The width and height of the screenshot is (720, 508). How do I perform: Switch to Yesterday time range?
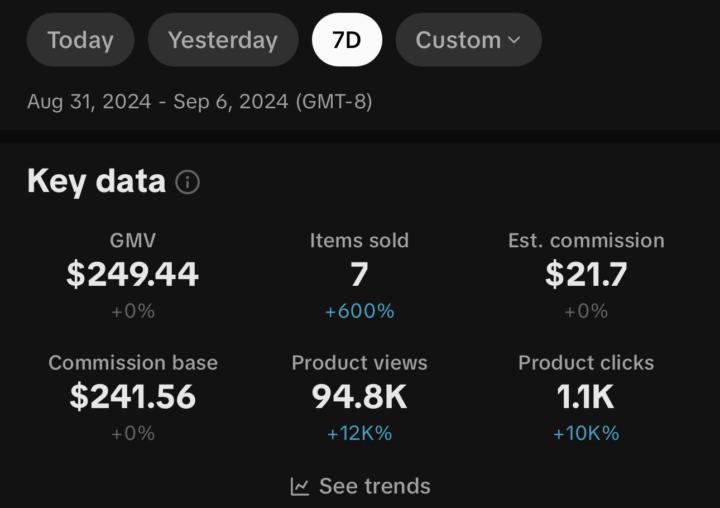(222, 40)
